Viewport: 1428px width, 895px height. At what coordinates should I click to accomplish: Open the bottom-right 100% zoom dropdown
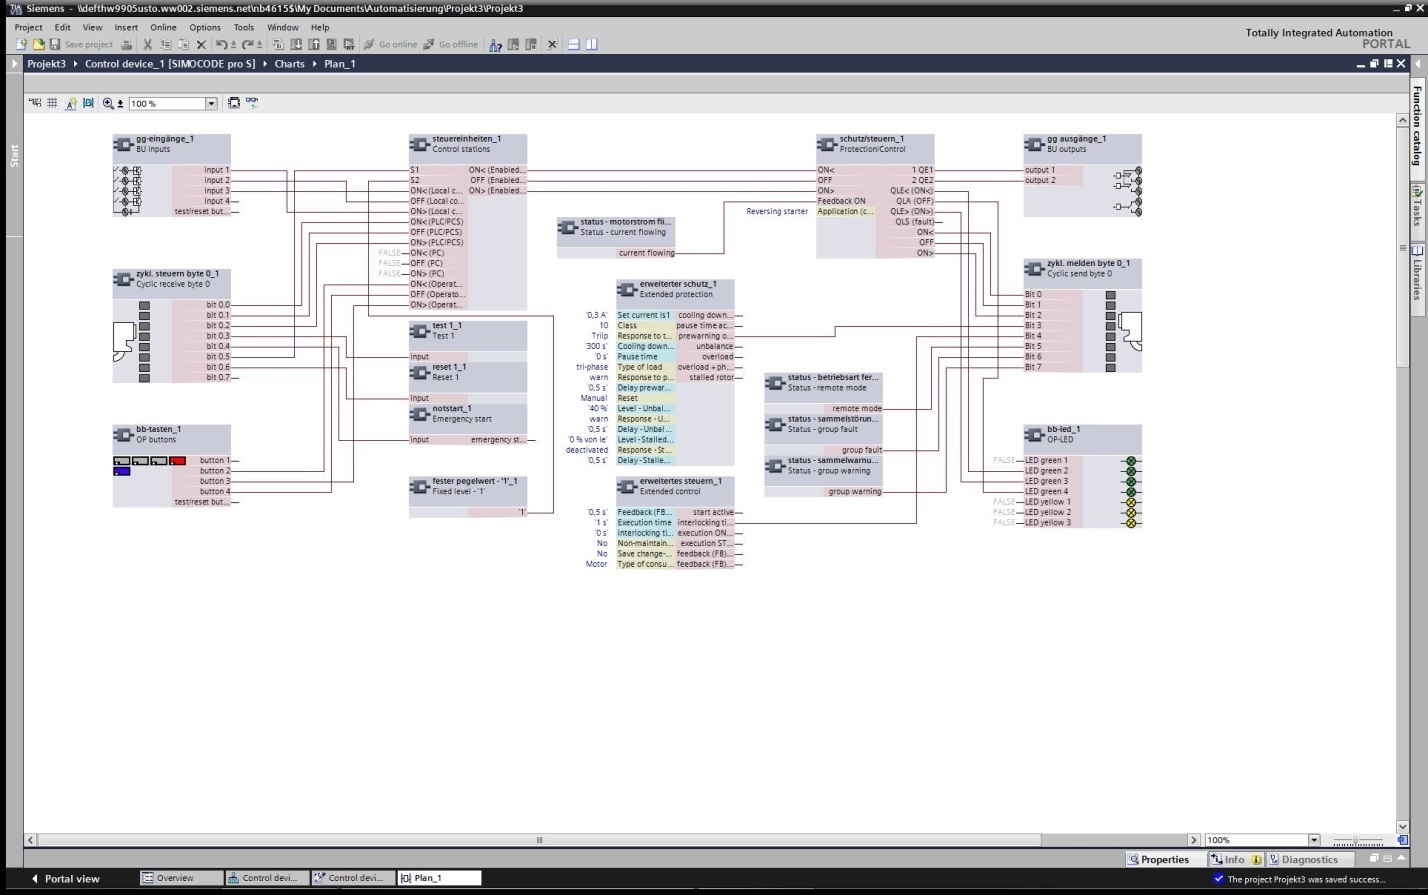pos(1314,840)
